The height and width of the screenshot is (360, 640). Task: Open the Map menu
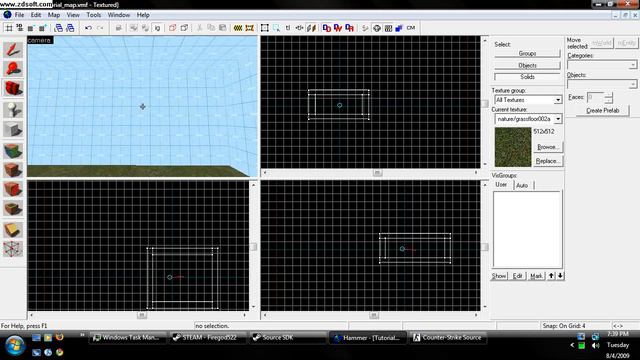point(54,15)
